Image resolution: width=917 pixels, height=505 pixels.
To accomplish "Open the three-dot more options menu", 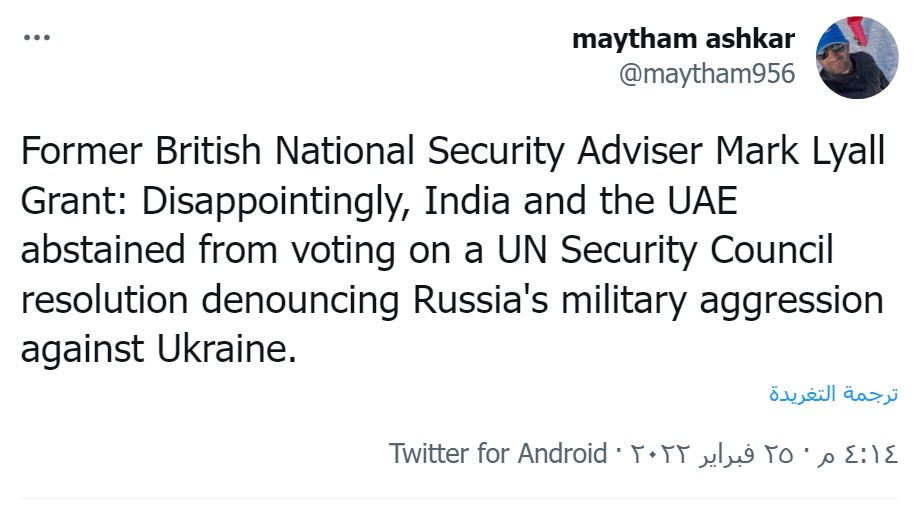I will [36, 39].
